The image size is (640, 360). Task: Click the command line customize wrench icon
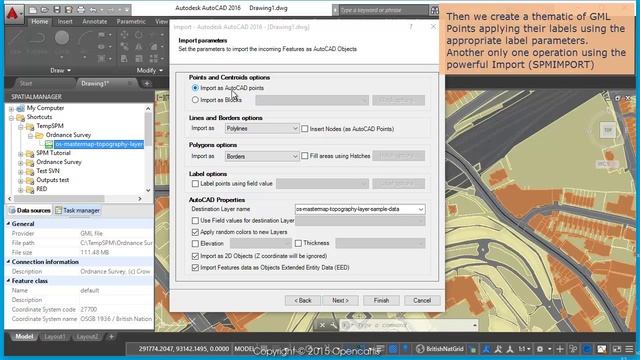click(x=333, y=325)
